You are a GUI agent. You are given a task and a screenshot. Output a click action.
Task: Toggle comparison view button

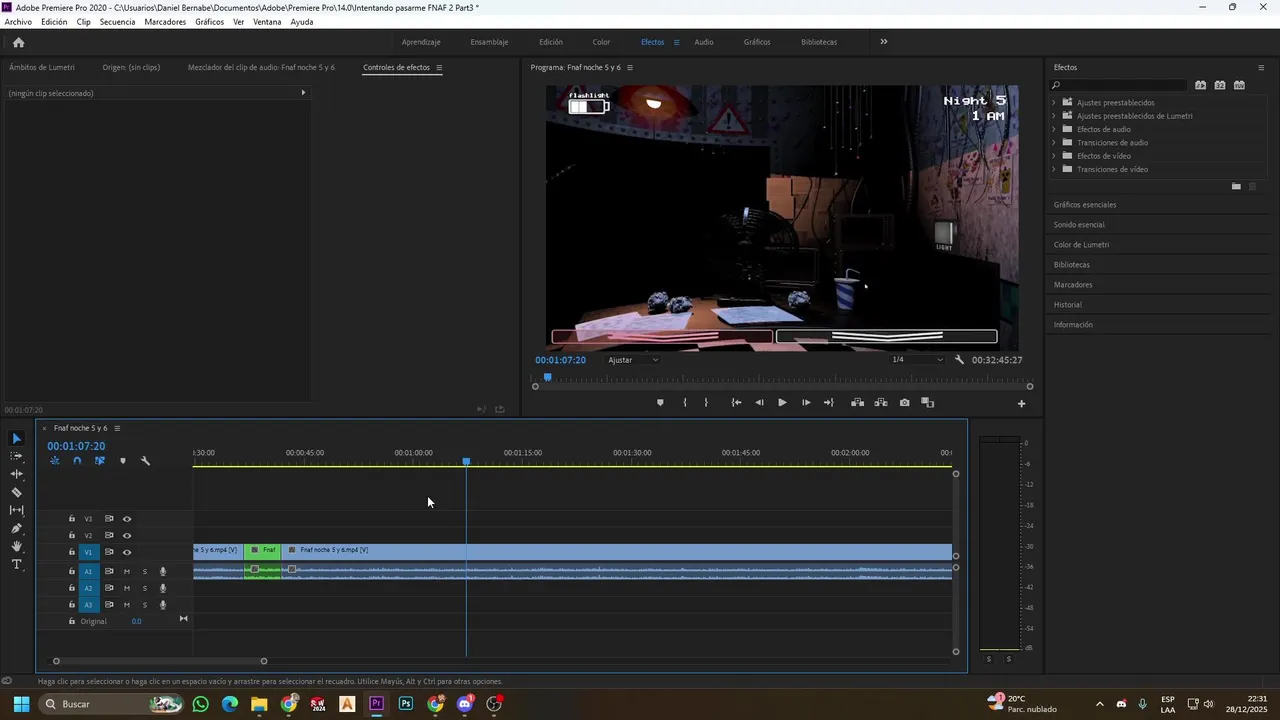pyautogui.click(x=928, y=403)
